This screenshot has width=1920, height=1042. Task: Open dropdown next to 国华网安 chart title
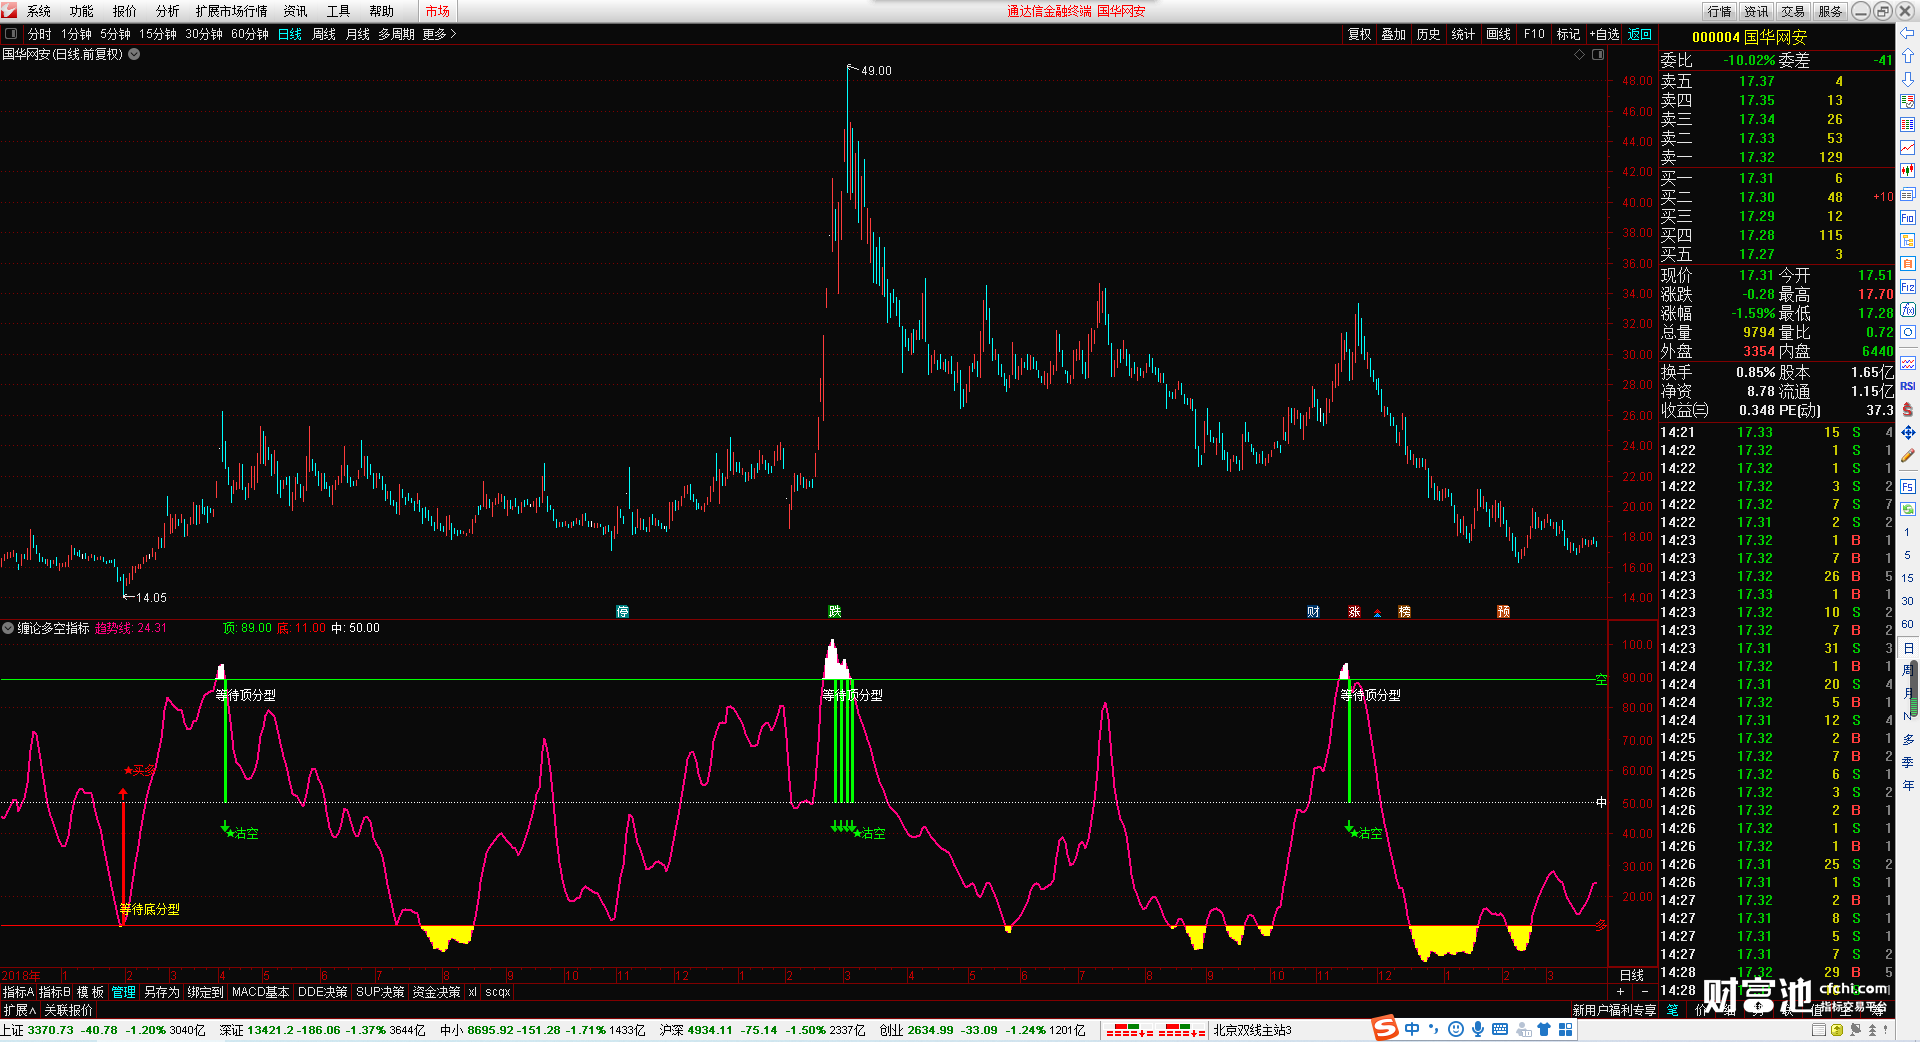134,55
